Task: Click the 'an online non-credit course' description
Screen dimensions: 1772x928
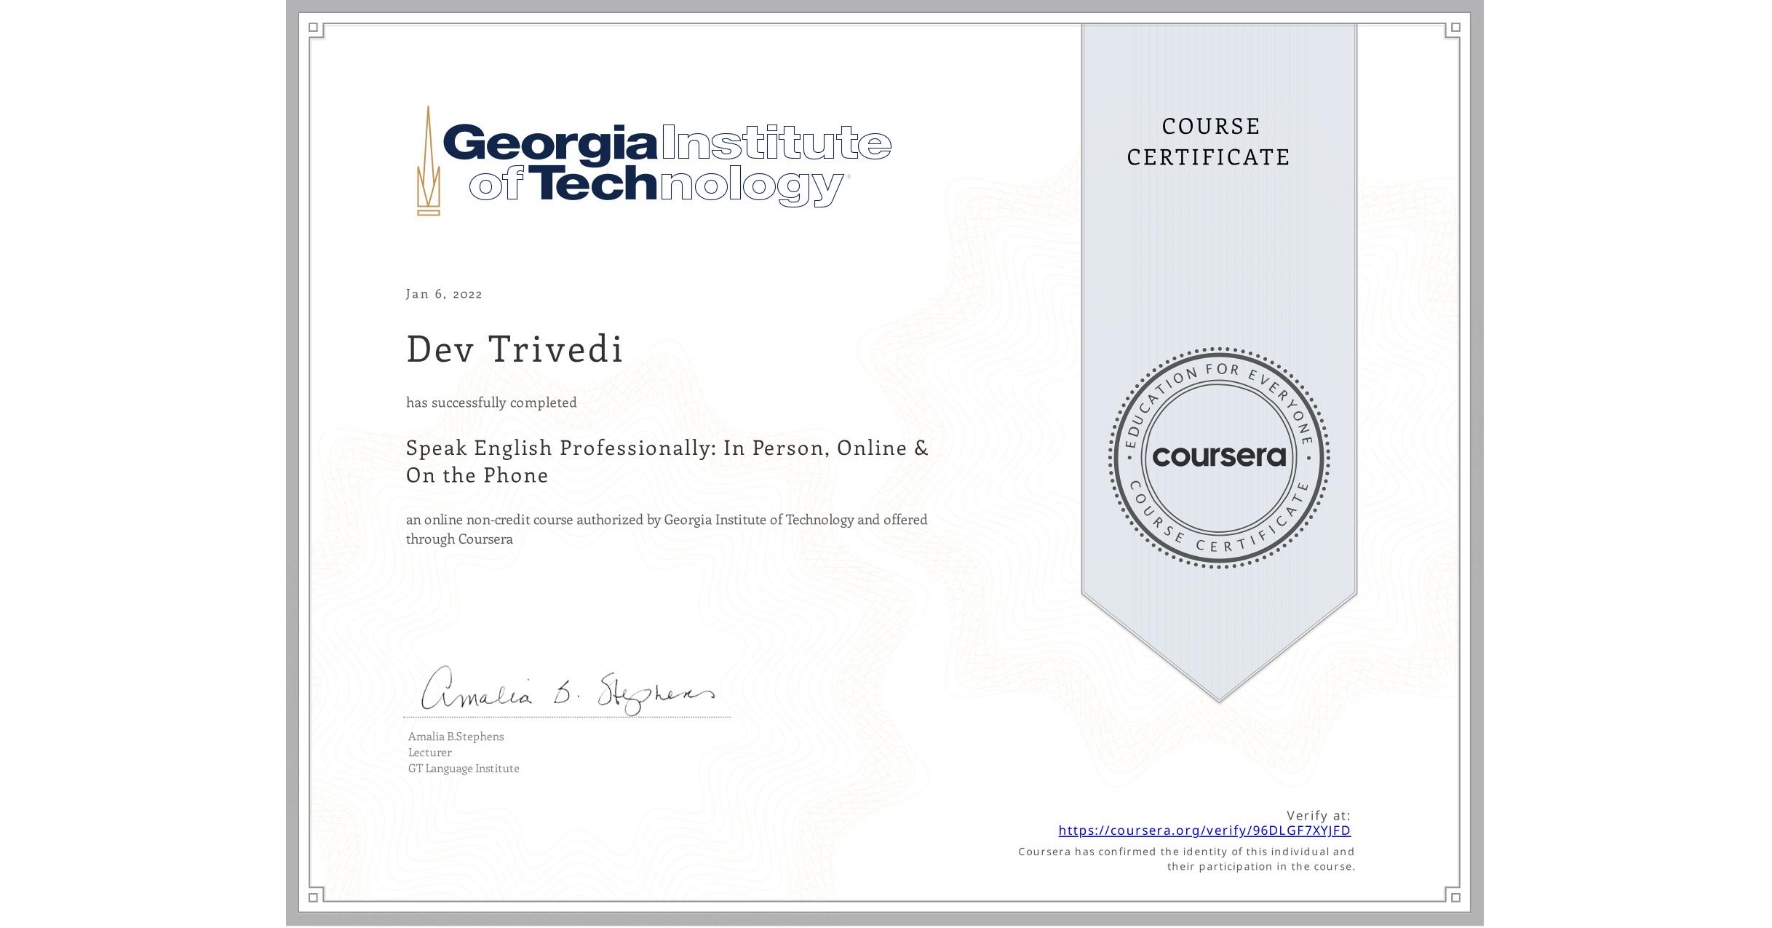Action: pyautogui.click(x=667, y=529)
